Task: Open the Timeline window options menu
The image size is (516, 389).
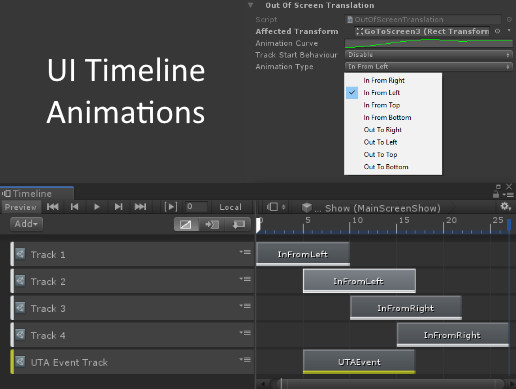Action: (x=508, y=195)
